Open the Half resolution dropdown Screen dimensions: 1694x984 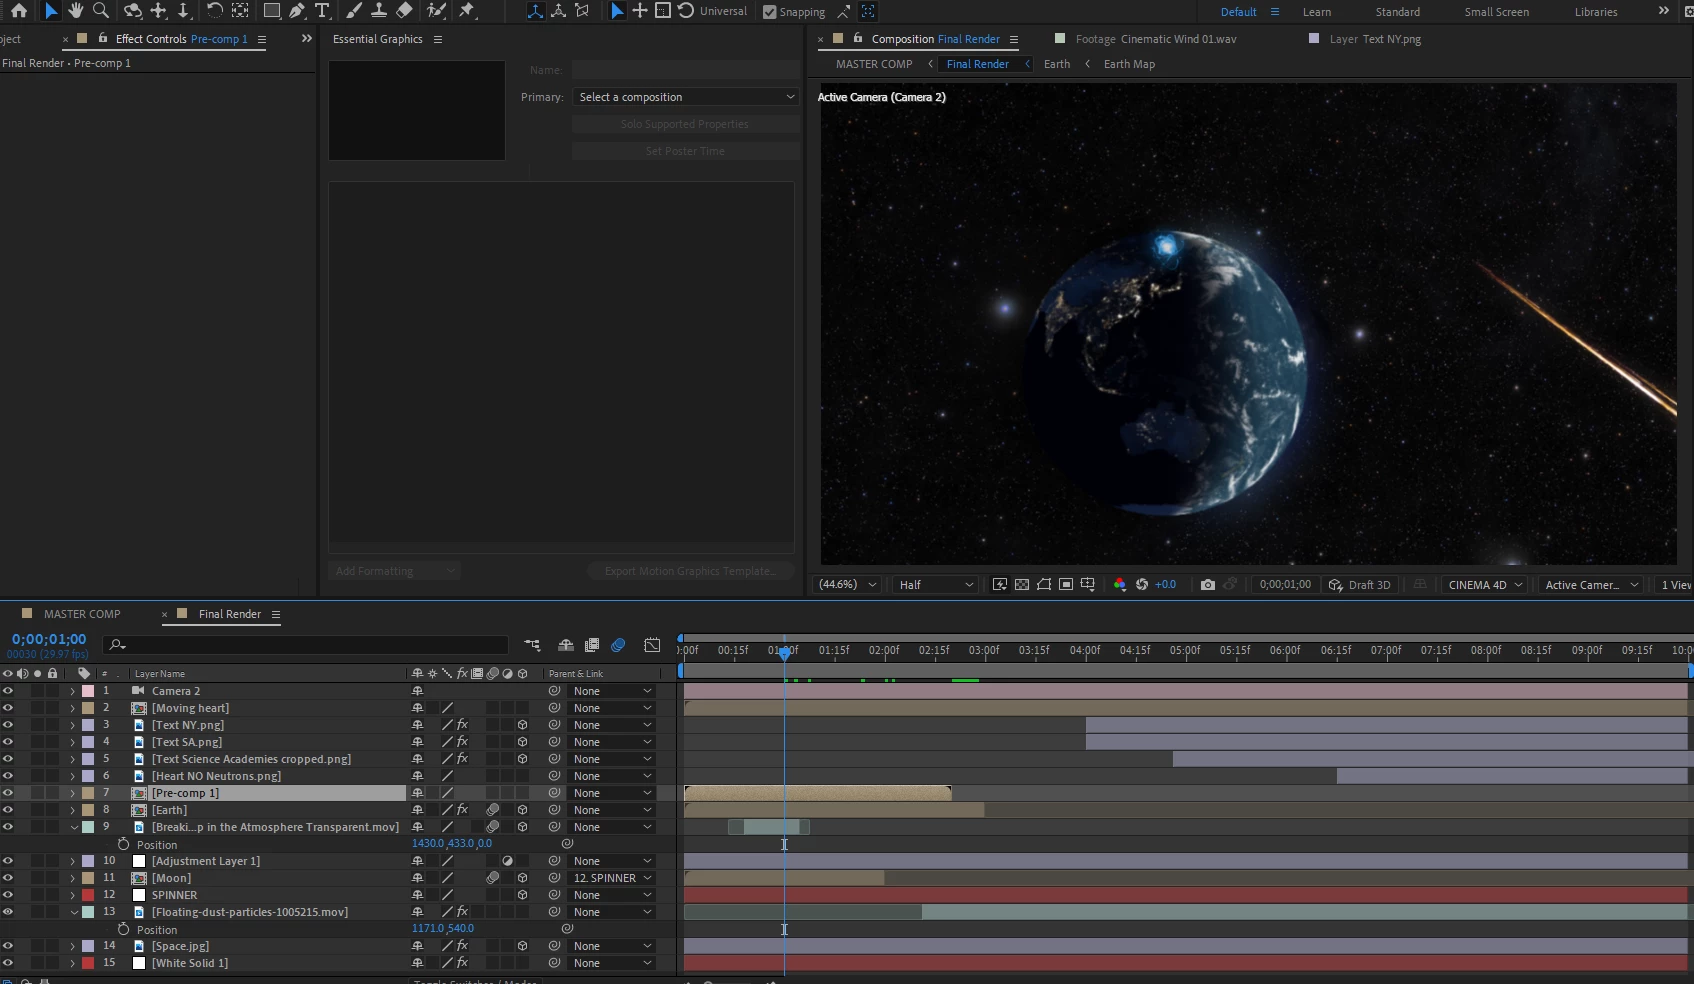point(935,585)
